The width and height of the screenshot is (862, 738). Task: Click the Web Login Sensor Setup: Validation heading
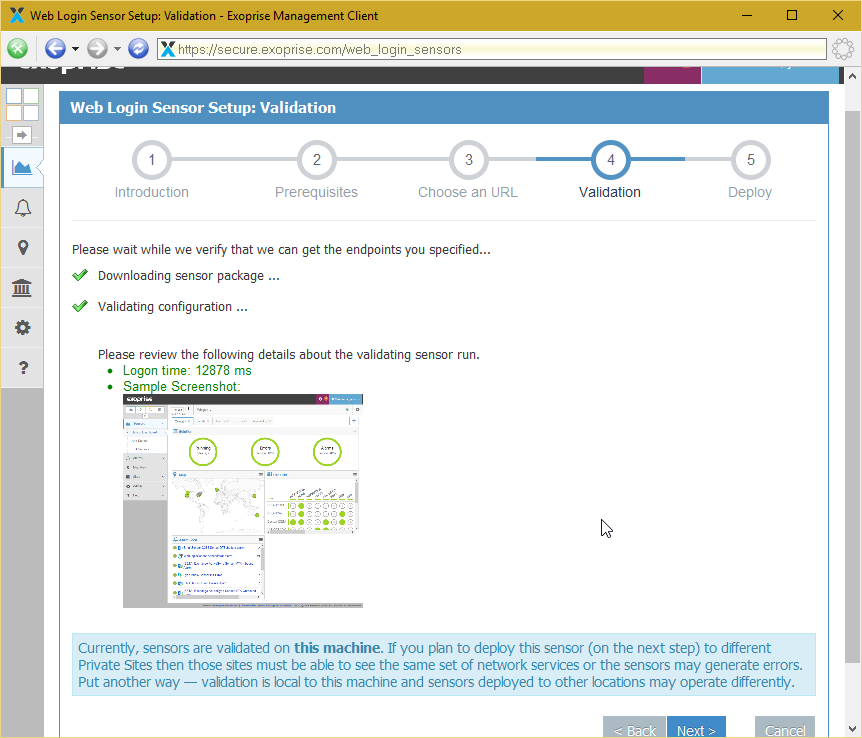203,108
